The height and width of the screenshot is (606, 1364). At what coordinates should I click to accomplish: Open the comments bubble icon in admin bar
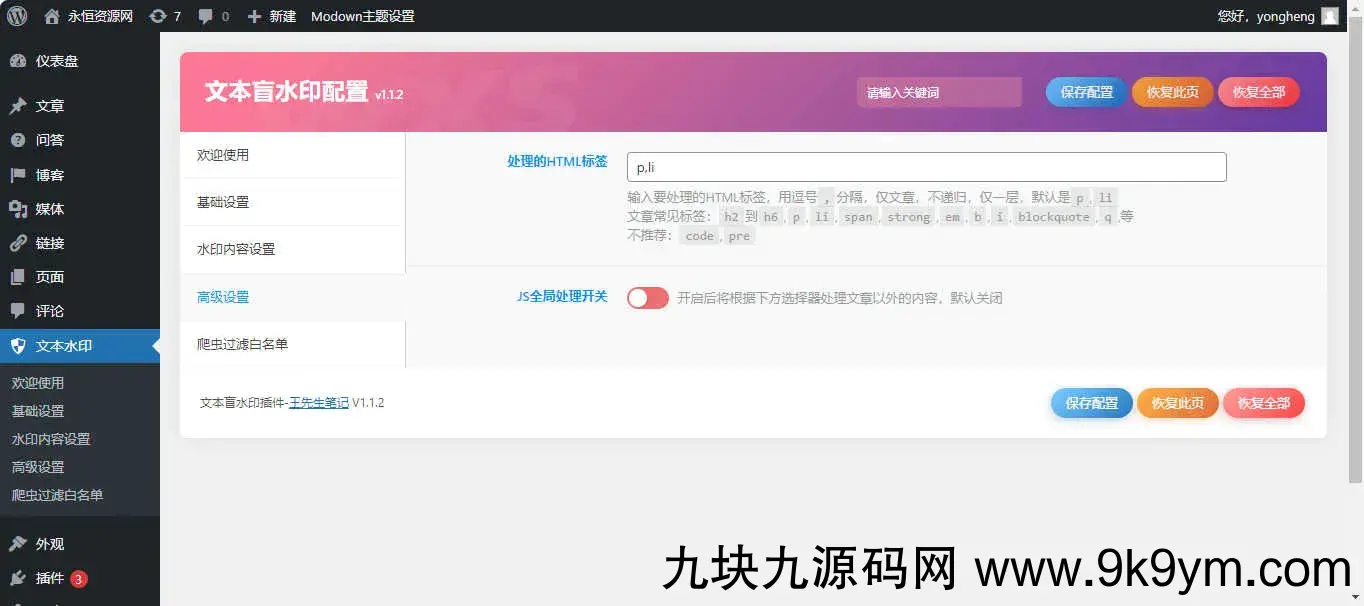(x=206, y=16)
